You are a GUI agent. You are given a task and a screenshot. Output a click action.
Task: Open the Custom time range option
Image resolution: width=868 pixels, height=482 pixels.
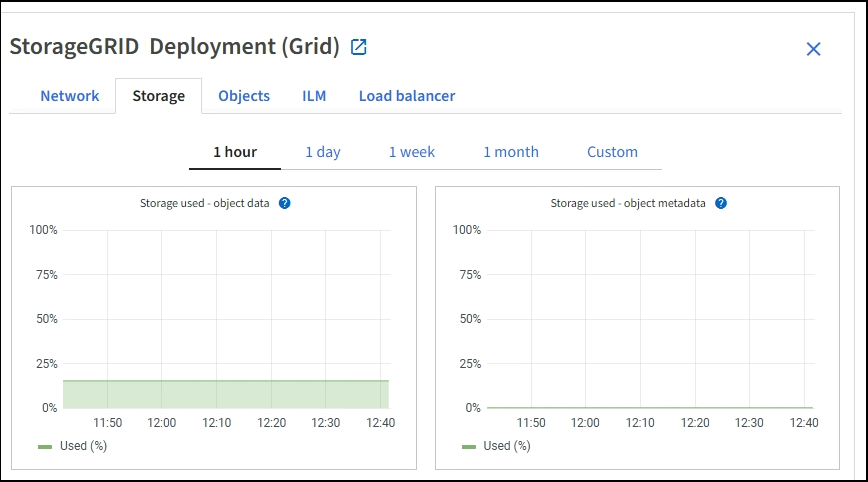[x=612, y=152]
